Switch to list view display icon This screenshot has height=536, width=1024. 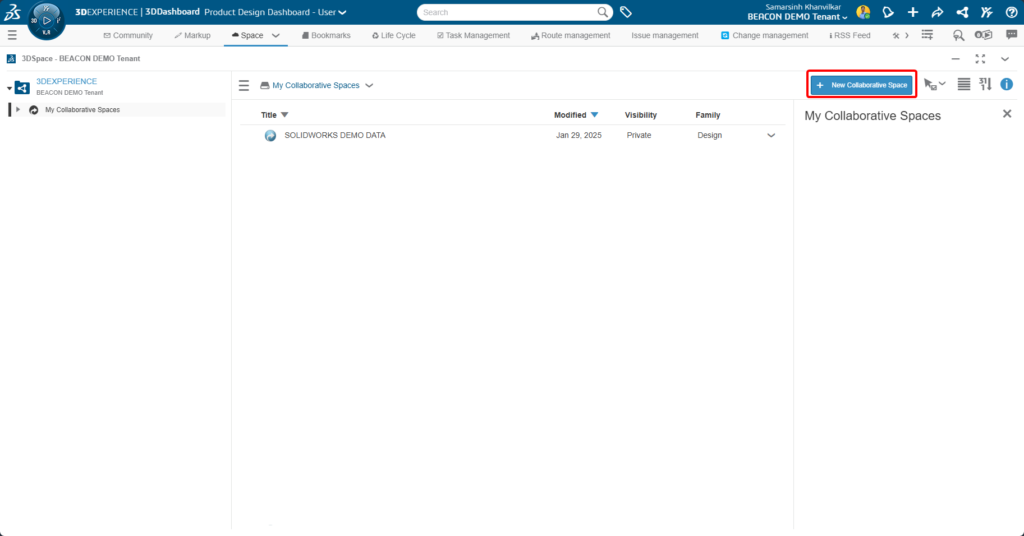point(964,84)
